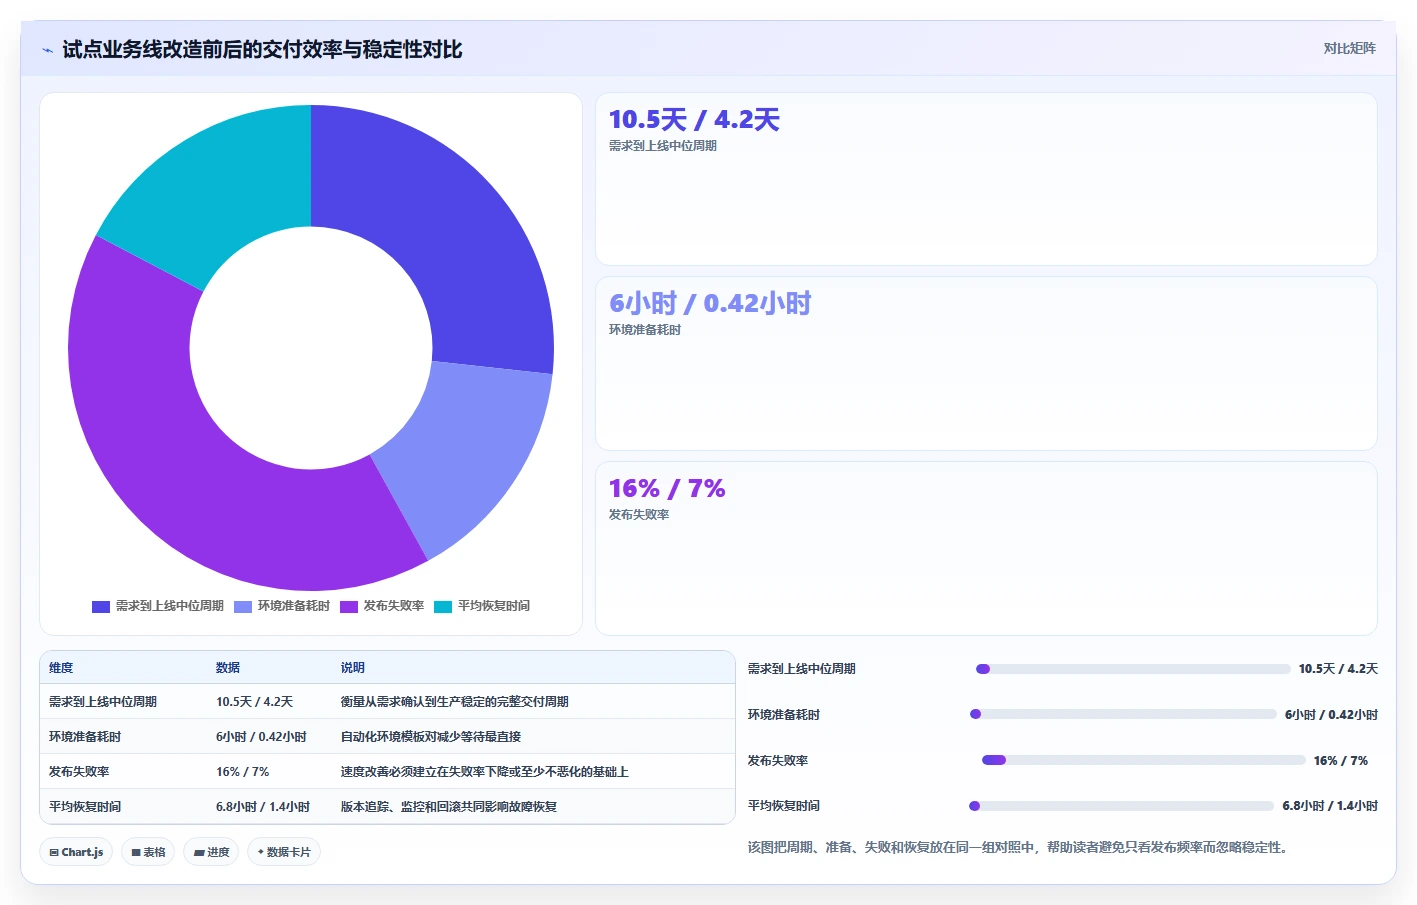Click the 进度 tag chip

click(211, 852)
